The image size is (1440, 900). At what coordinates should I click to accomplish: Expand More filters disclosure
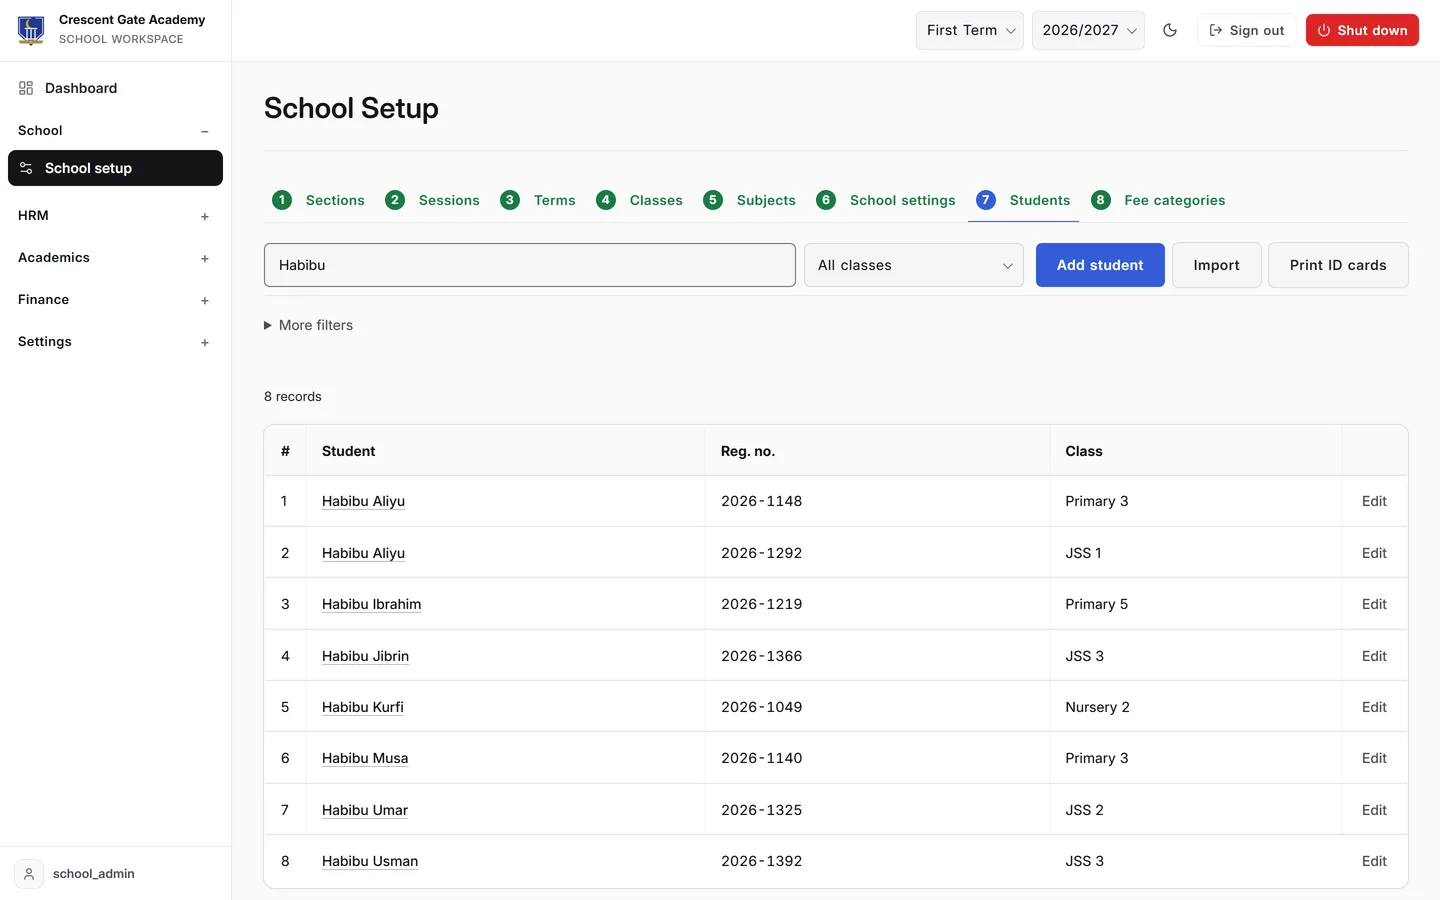[x=308, y=325]
